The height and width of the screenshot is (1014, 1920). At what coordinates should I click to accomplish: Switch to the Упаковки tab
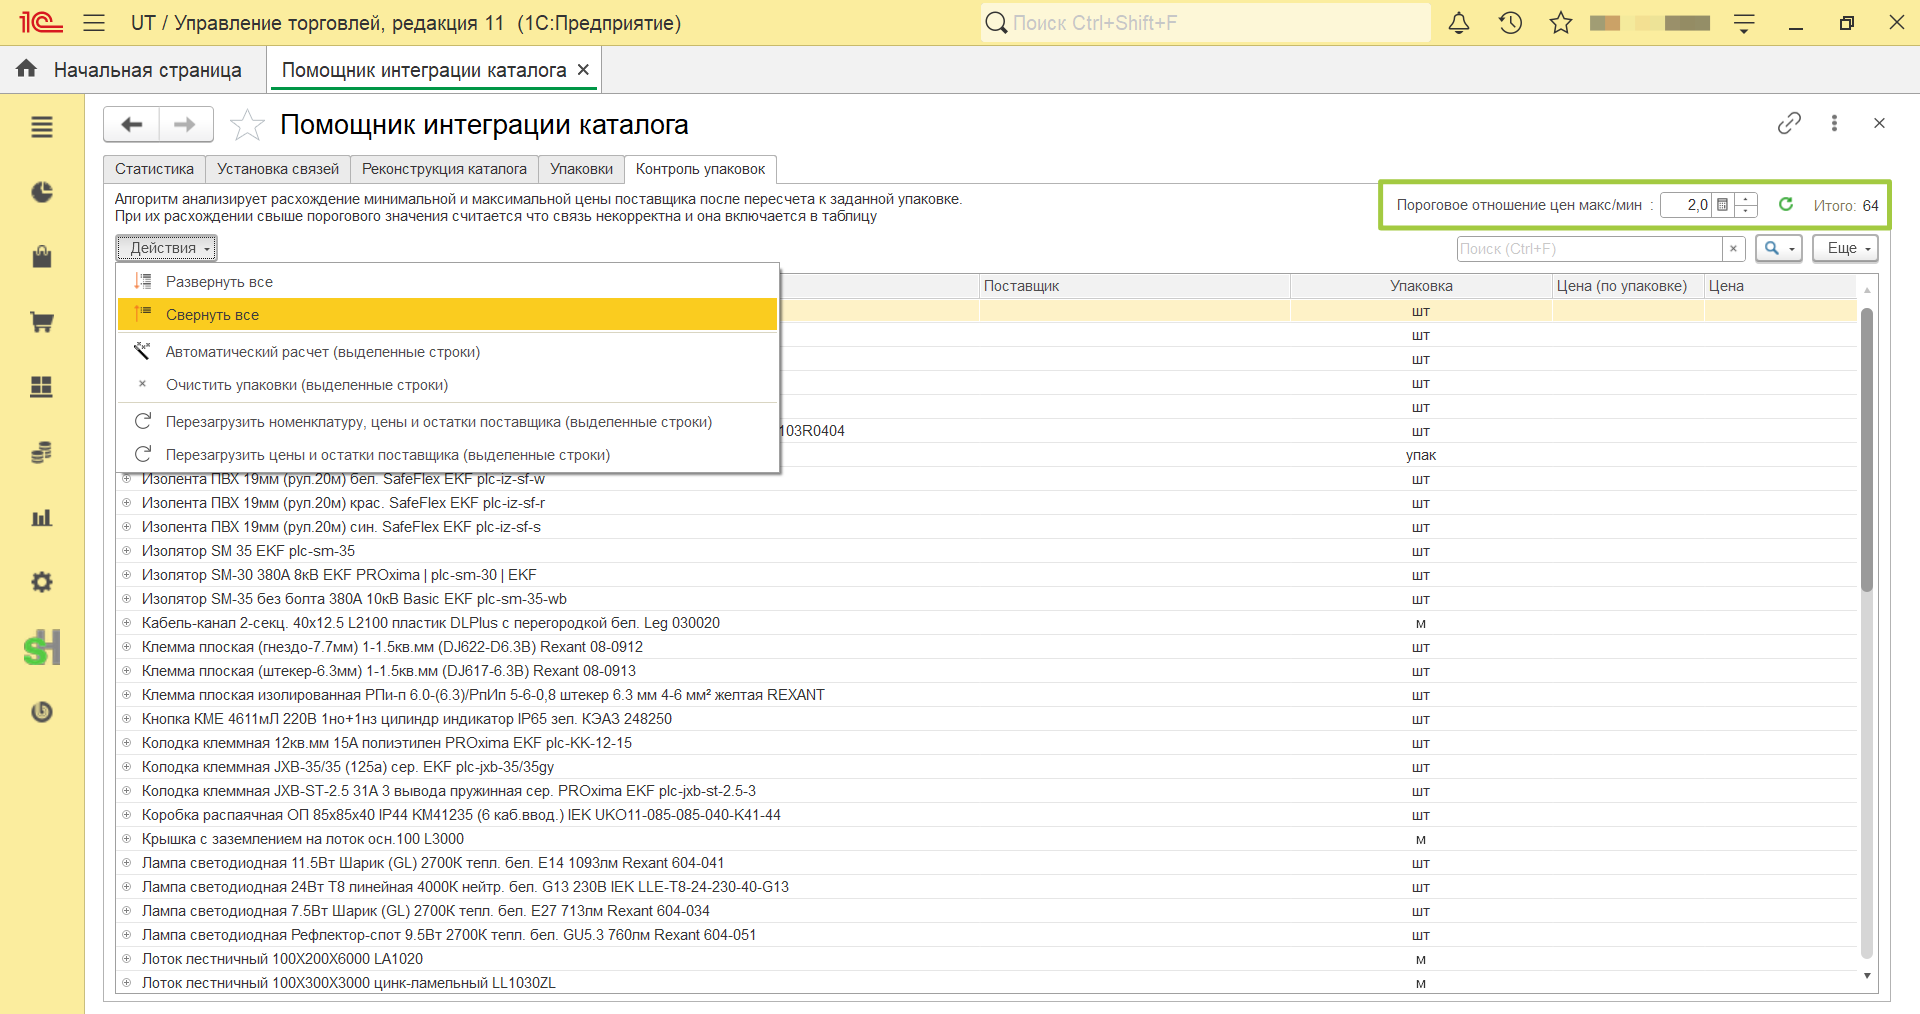581,169
